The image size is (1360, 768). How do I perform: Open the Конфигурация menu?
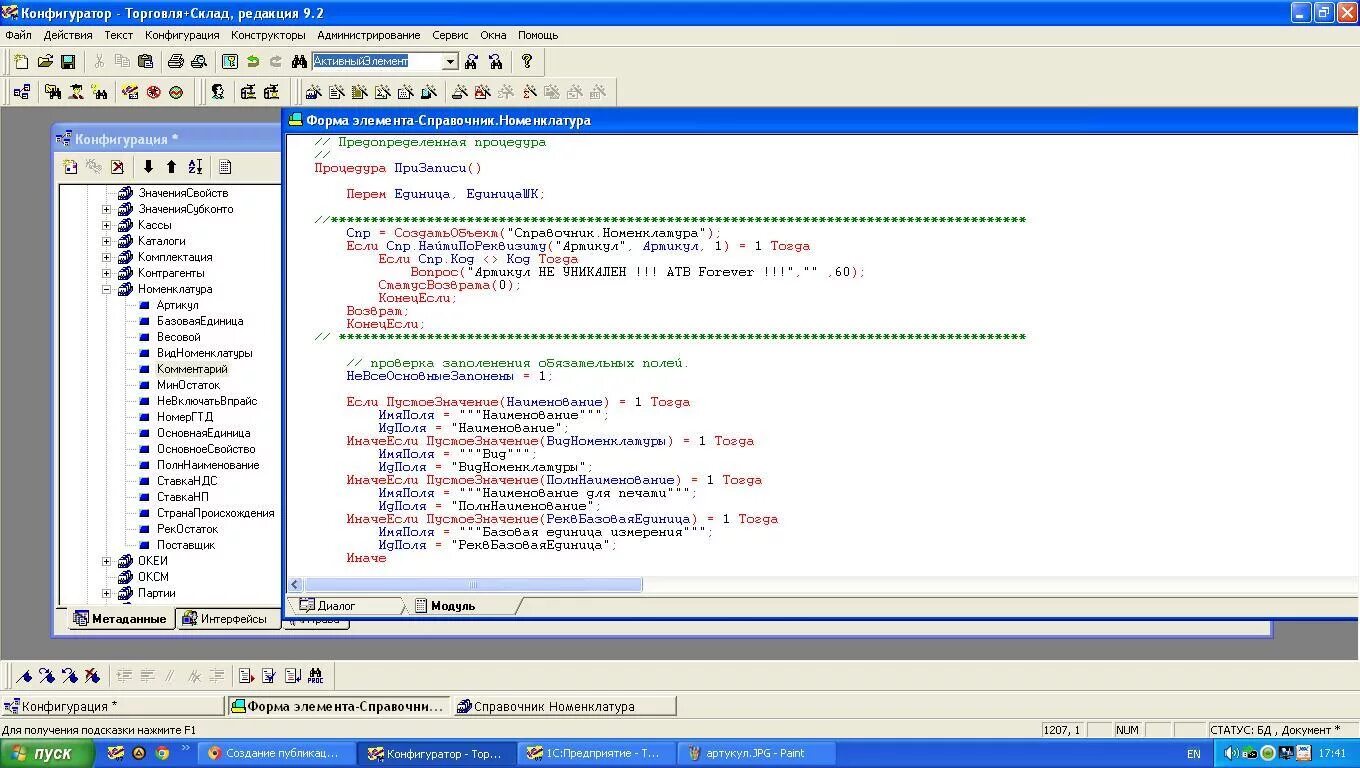click(x=182, y=35)
